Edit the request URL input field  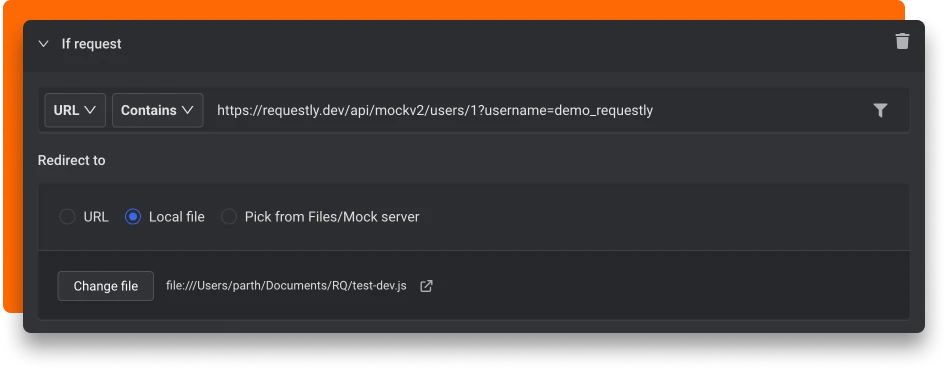[538, 110]
